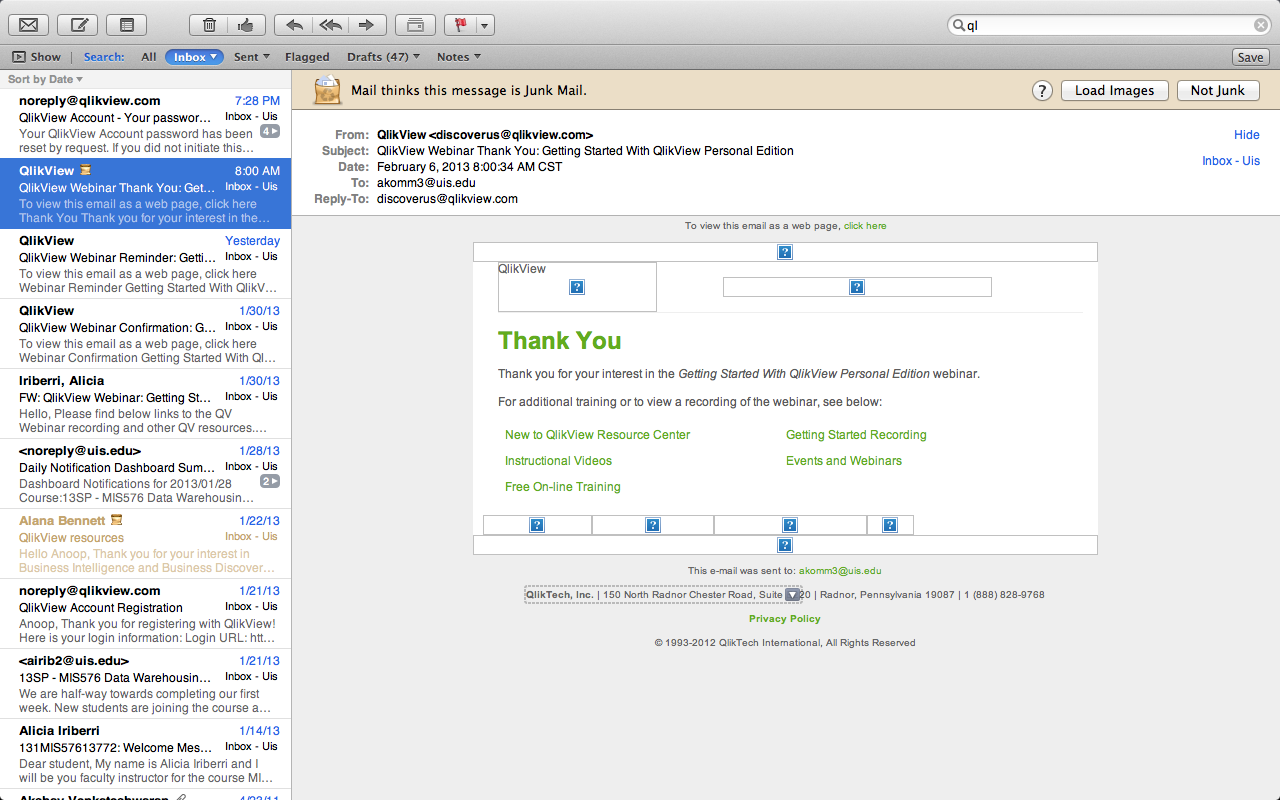The image size is (1280, 800).
Task: Expand thread count 2 badge
Action: pyautogui.click(x=270, y=481)
